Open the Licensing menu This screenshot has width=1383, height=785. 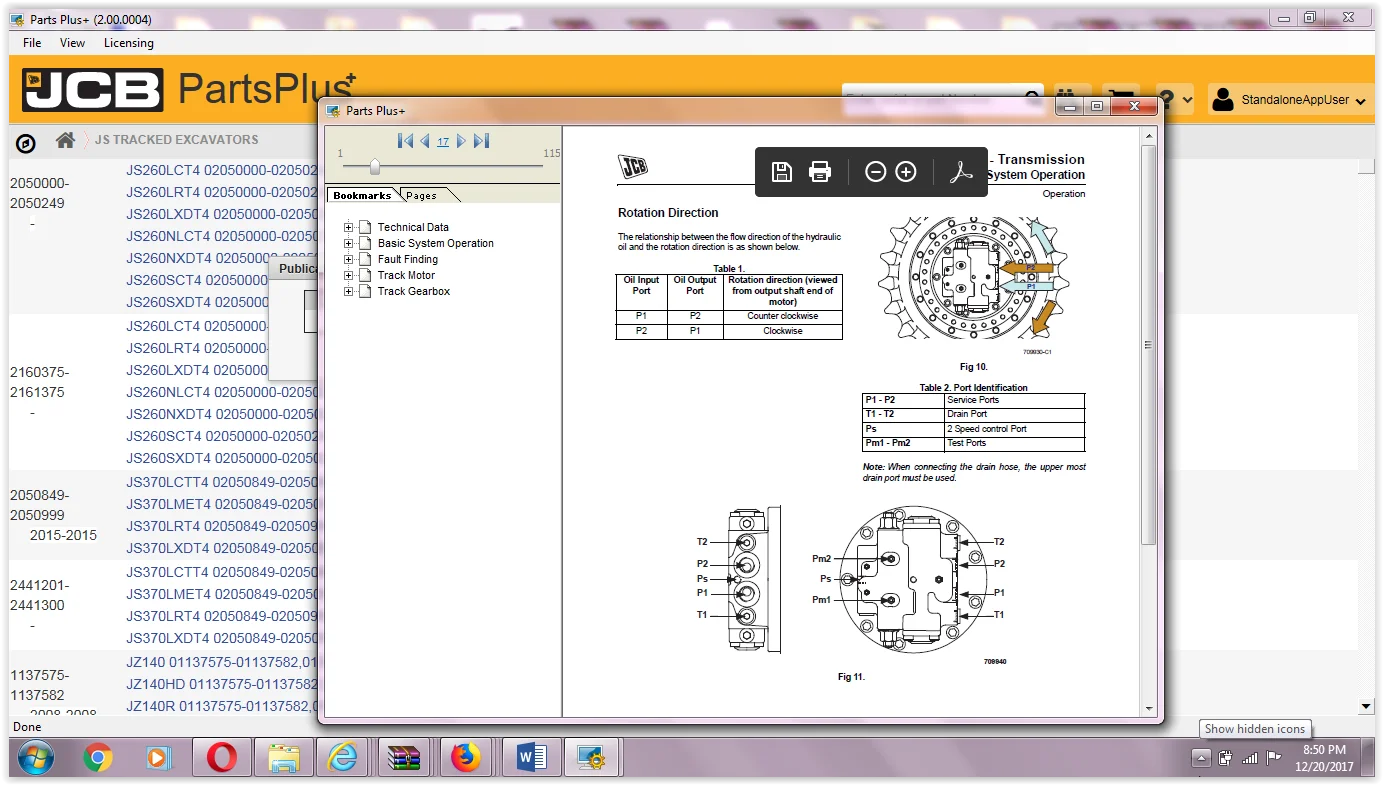coord(129,43)
